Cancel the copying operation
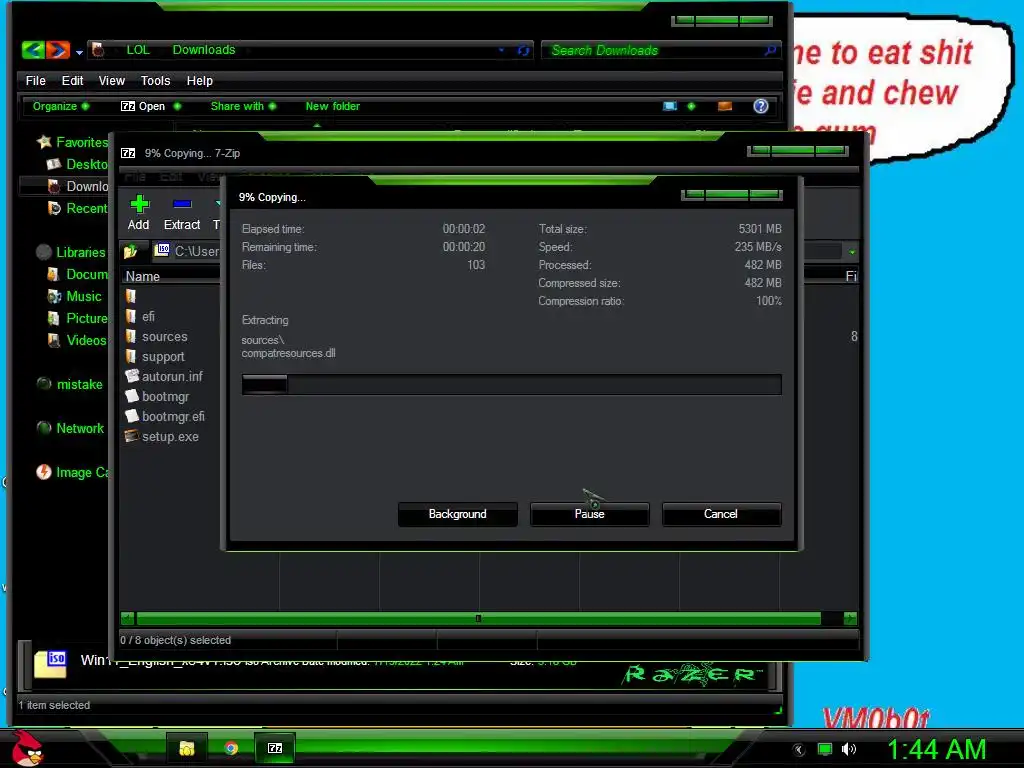 (721, 514)
